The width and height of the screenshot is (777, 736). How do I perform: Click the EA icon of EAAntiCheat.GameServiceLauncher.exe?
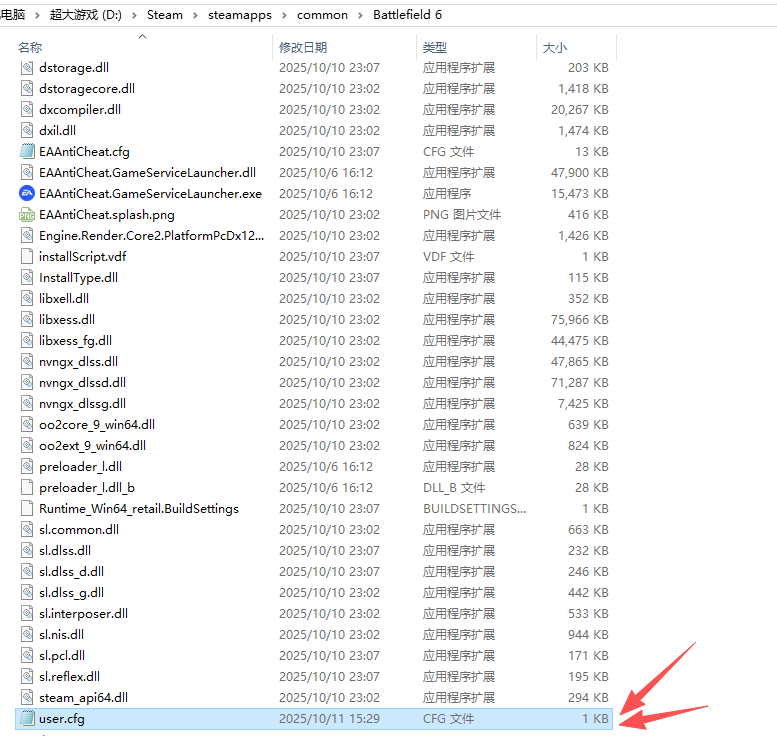pyautogui.click(x=27, y=193)
